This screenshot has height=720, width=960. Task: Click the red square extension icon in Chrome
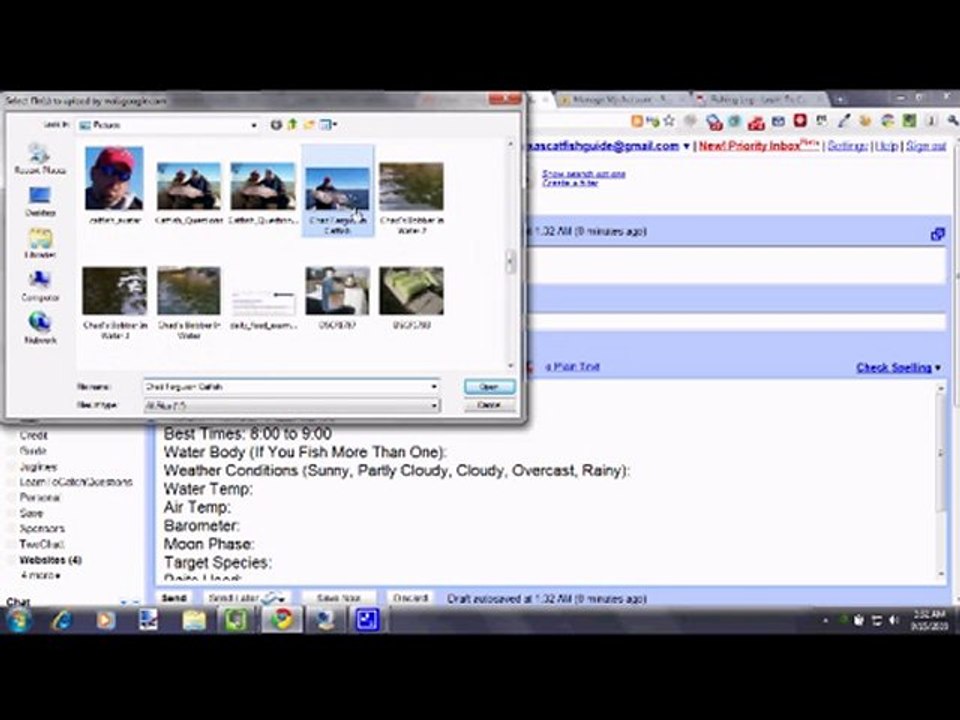800,121
